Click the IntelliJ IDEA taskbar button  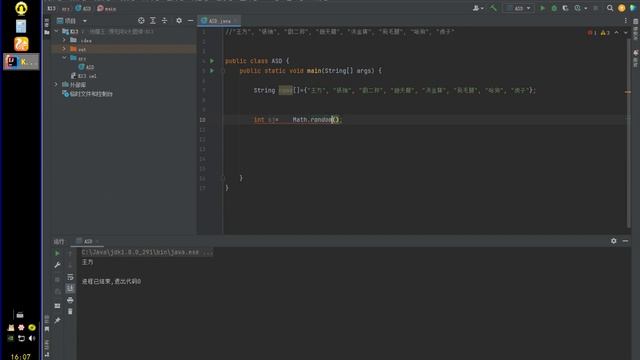point(21,62)
